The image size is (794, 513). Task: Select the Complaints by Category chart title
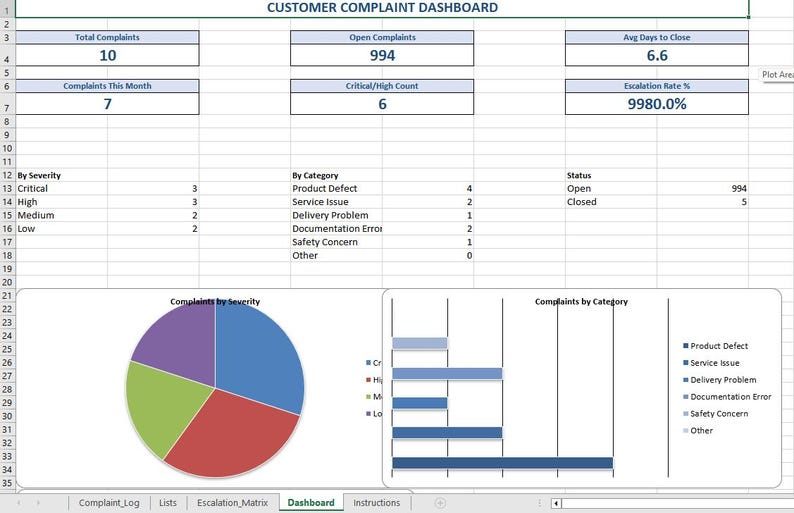pyautogui.click(x=581, y=302)
